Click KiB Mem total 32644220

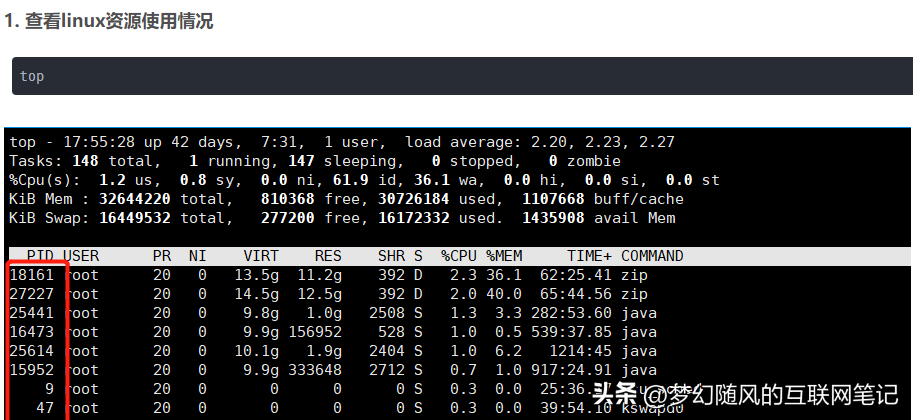(135, 199)
